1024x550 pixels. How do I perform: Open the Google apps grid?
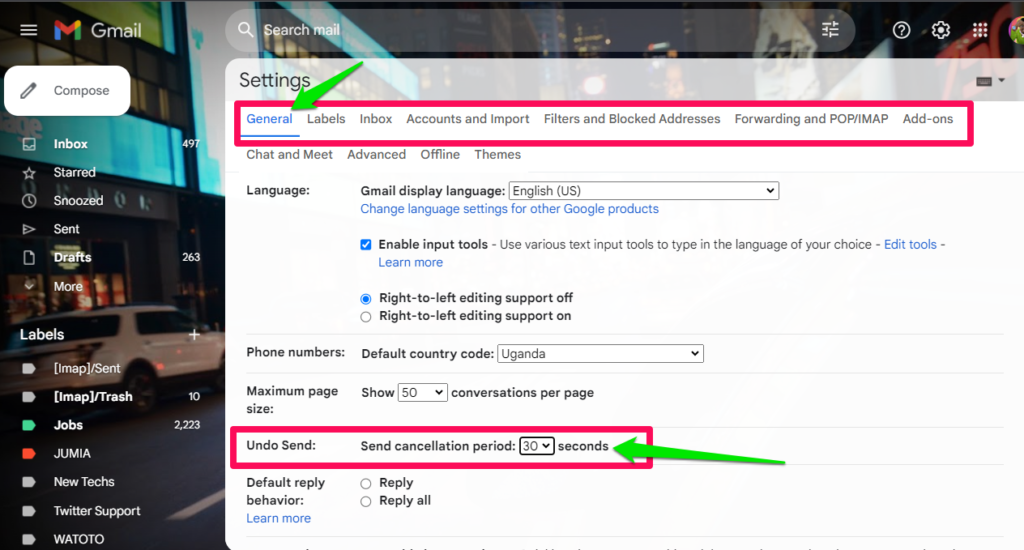click(980, 30)
